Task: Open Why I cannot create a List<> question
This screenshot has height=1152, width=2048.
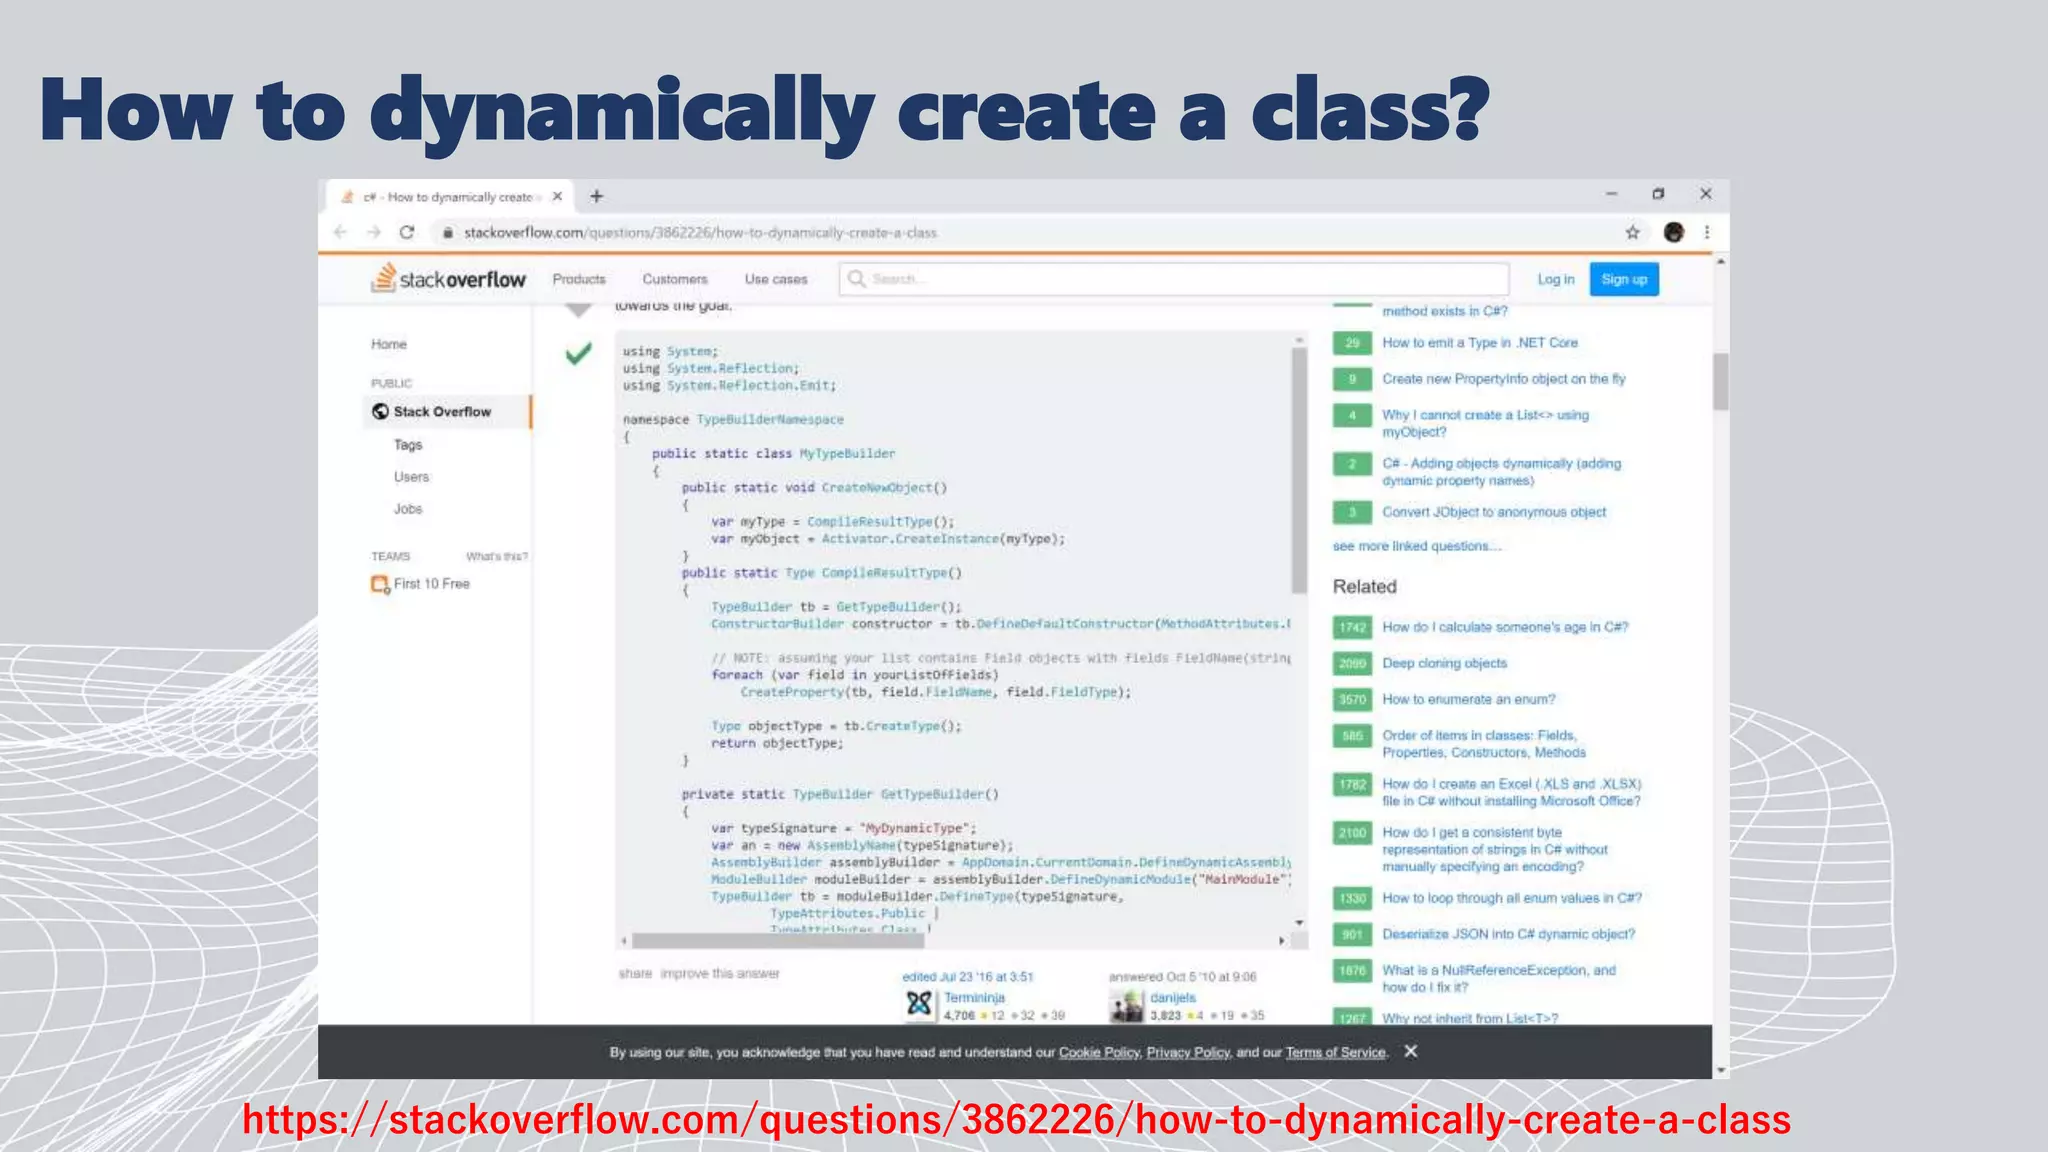Action: [1485, 423]
